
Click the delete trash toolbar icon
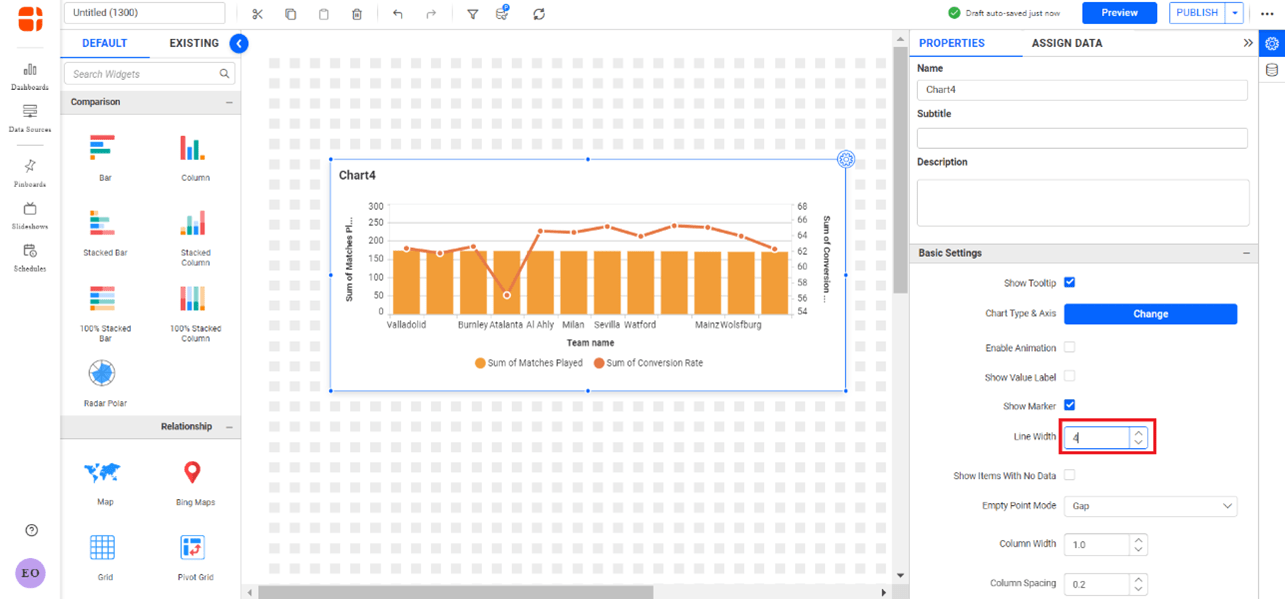(357, 14)
